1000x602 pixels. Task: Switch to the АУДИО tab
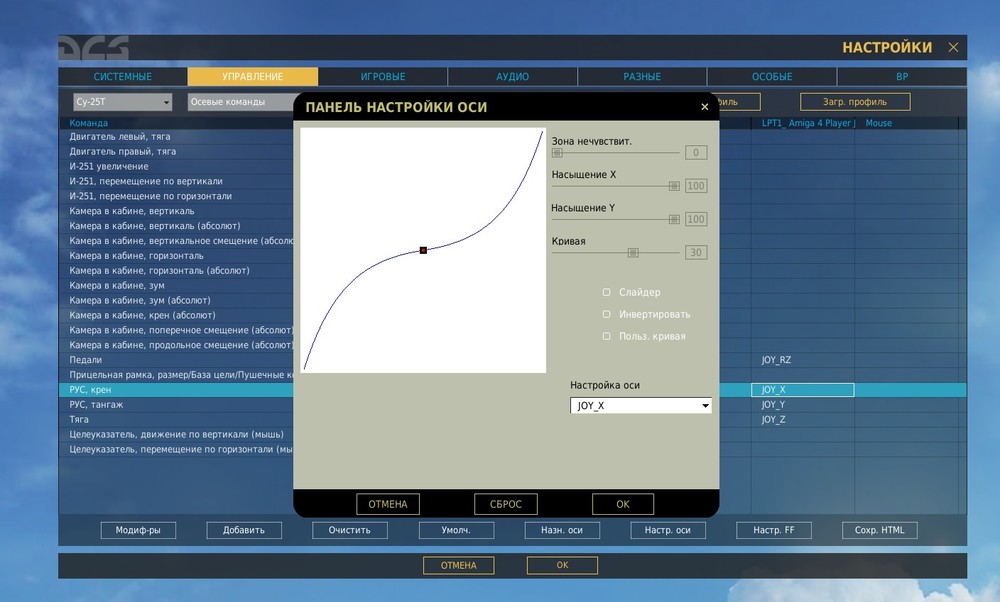tap(512, 77)
